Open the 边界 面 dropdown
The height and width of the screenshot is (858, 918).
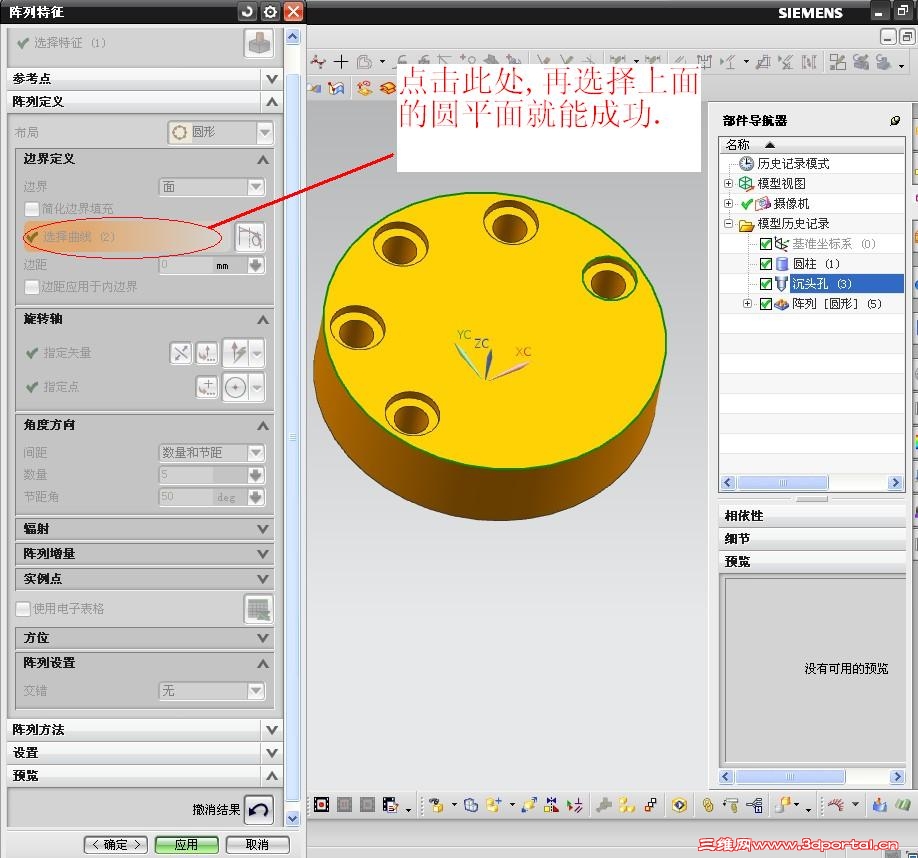pos(212,187)
